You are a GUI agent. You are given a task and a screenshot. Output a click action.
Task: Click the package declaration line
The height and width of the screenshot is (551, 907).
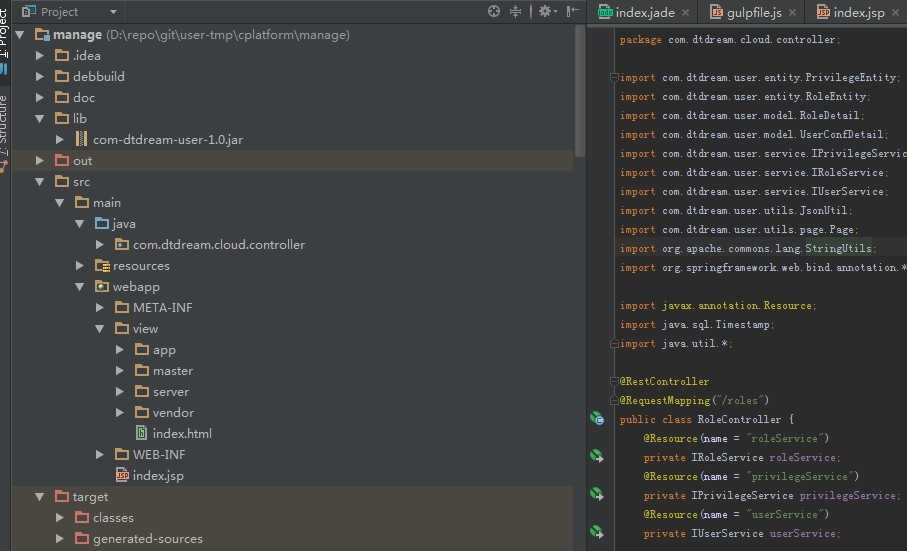click(x=729, y=39)
